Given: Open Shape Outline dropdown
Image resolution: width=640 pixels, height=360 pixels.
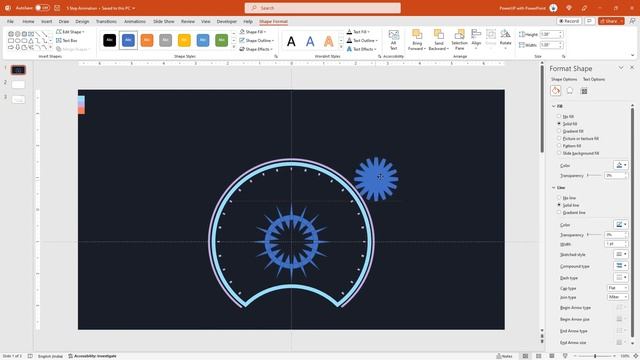Looking at the screenshot, I should click(x=256, y=40).
